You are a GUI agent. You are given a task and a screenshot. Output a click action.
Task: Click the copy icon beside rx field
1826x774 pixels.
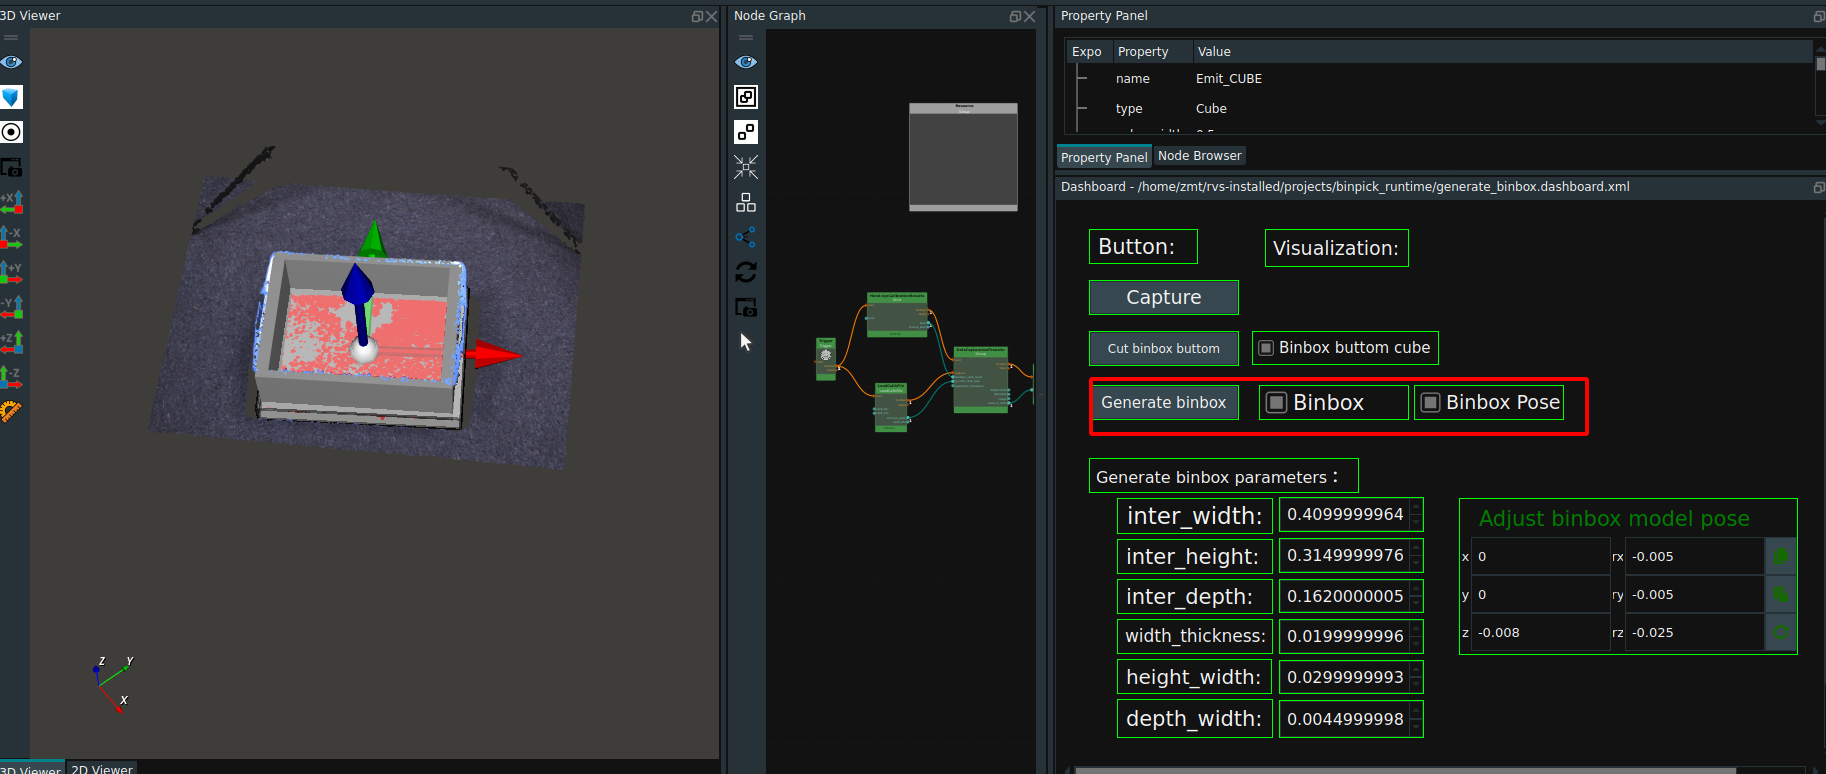[x=1780, y=556]
